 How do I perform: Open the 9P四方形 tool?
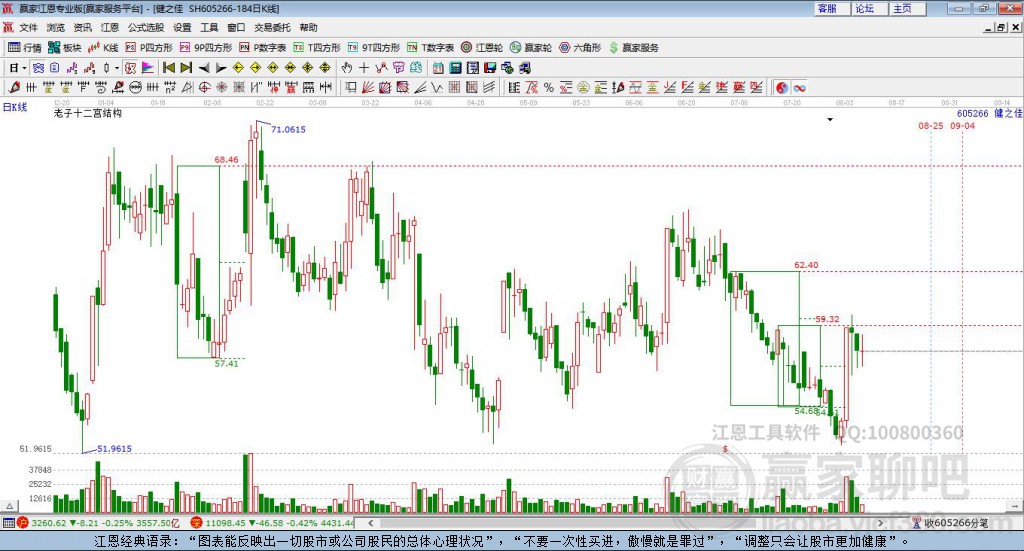pyautogui.click(x=206, y=48)
